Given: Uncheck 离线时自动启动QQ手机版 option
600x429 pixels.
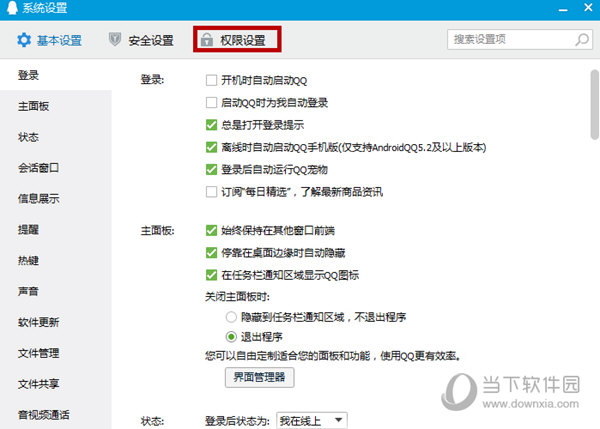Looking at the screenshot, I should pyautogui.click(x=211, y=147).
